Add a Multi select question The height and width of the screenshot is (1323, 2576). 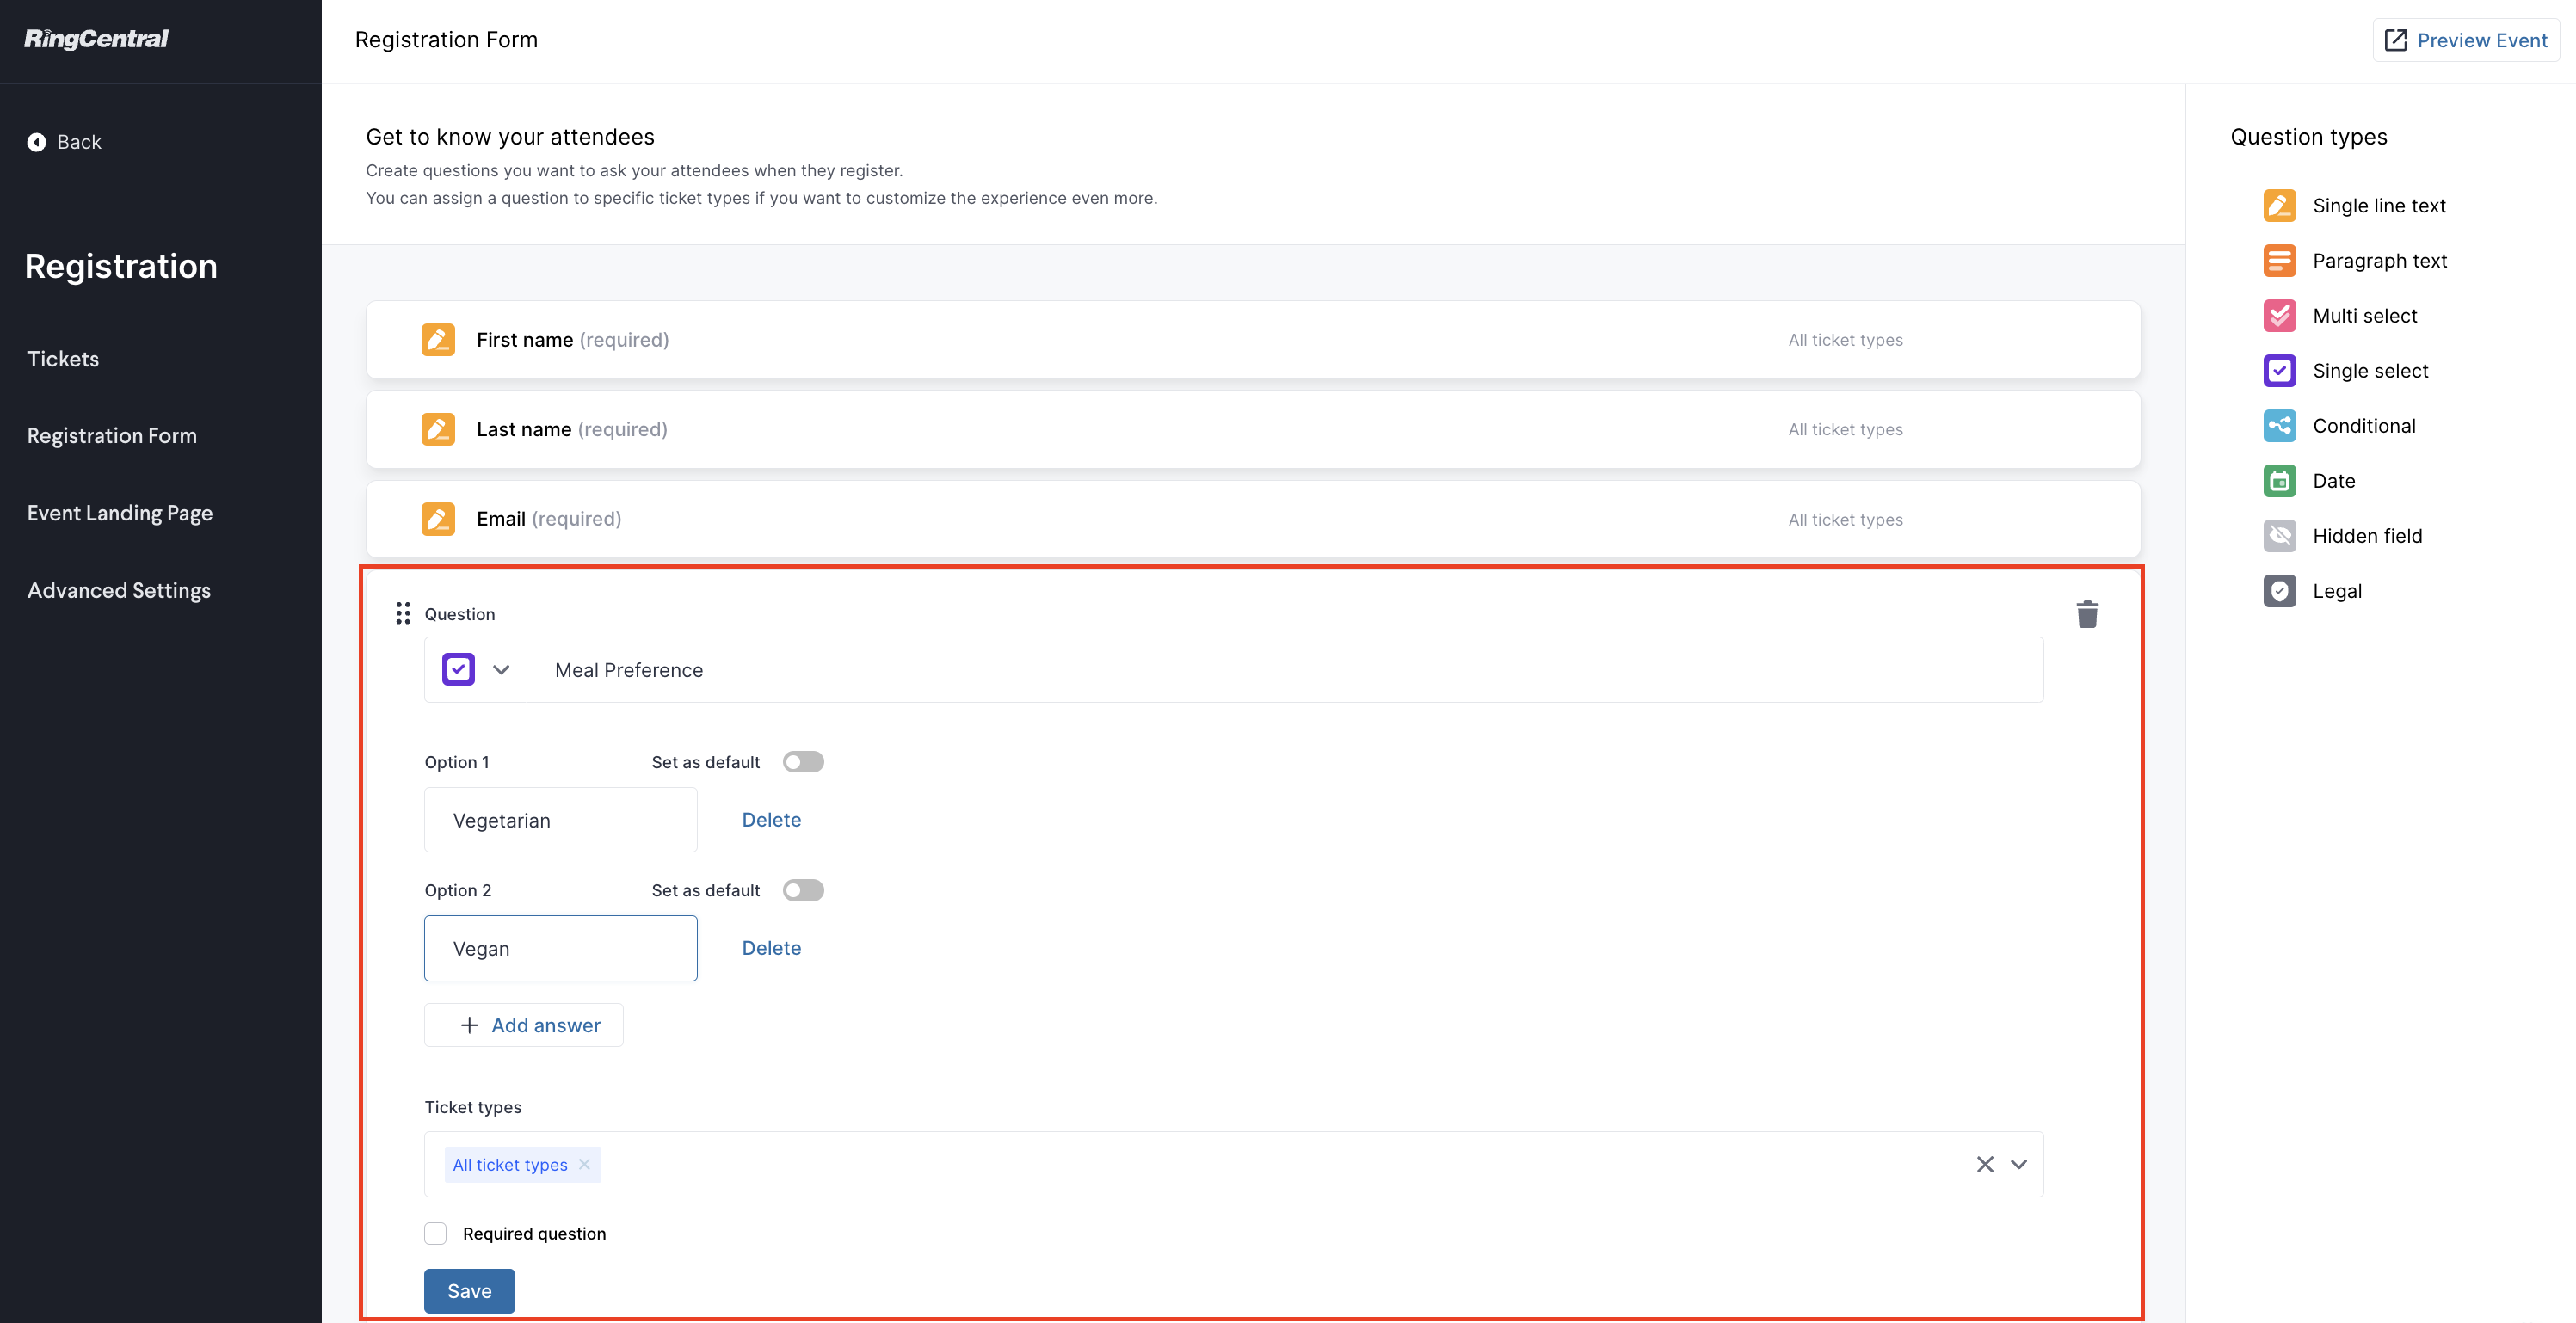tap(2340, 315)
